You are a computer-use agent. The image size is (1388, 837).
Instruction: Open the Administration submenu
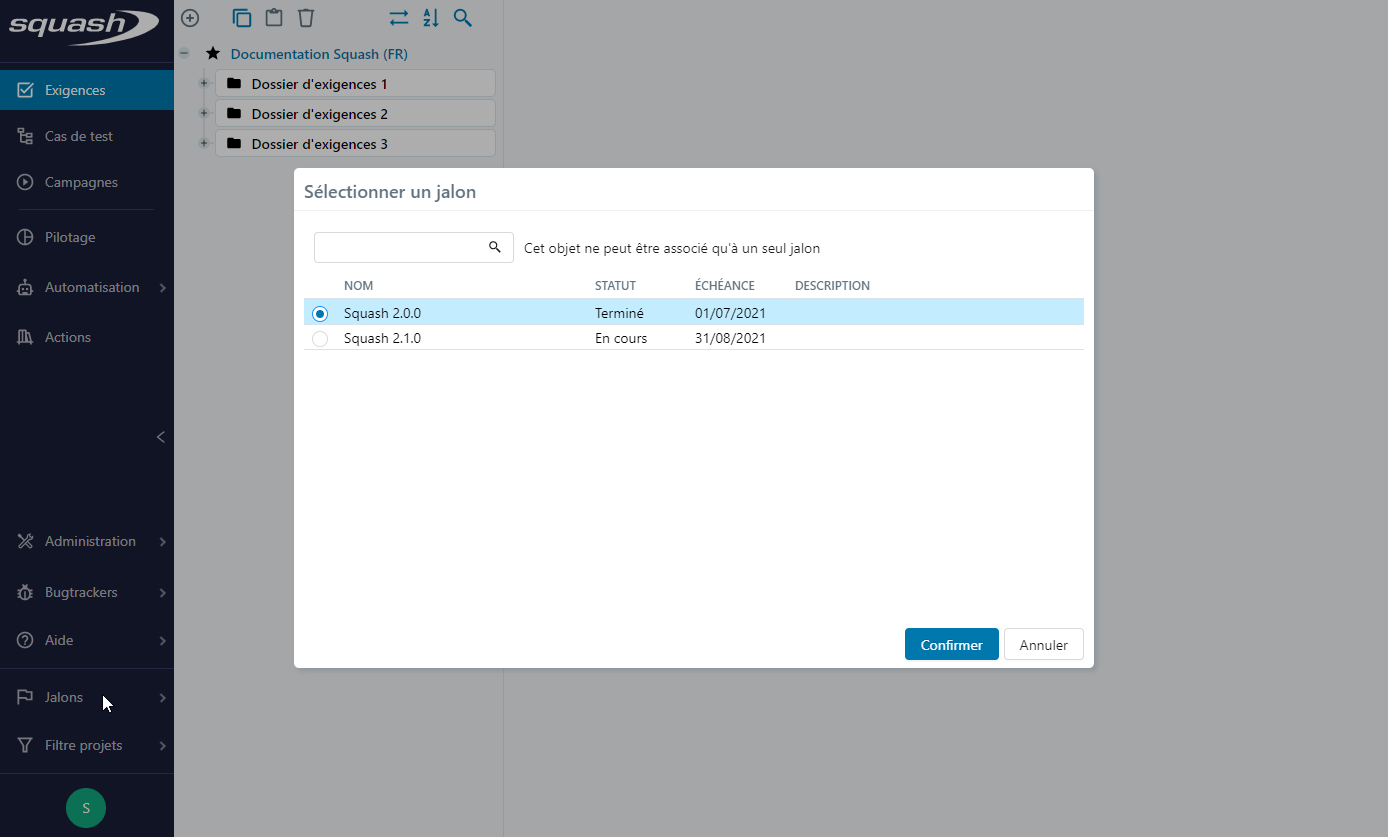(x=90, y=541)
